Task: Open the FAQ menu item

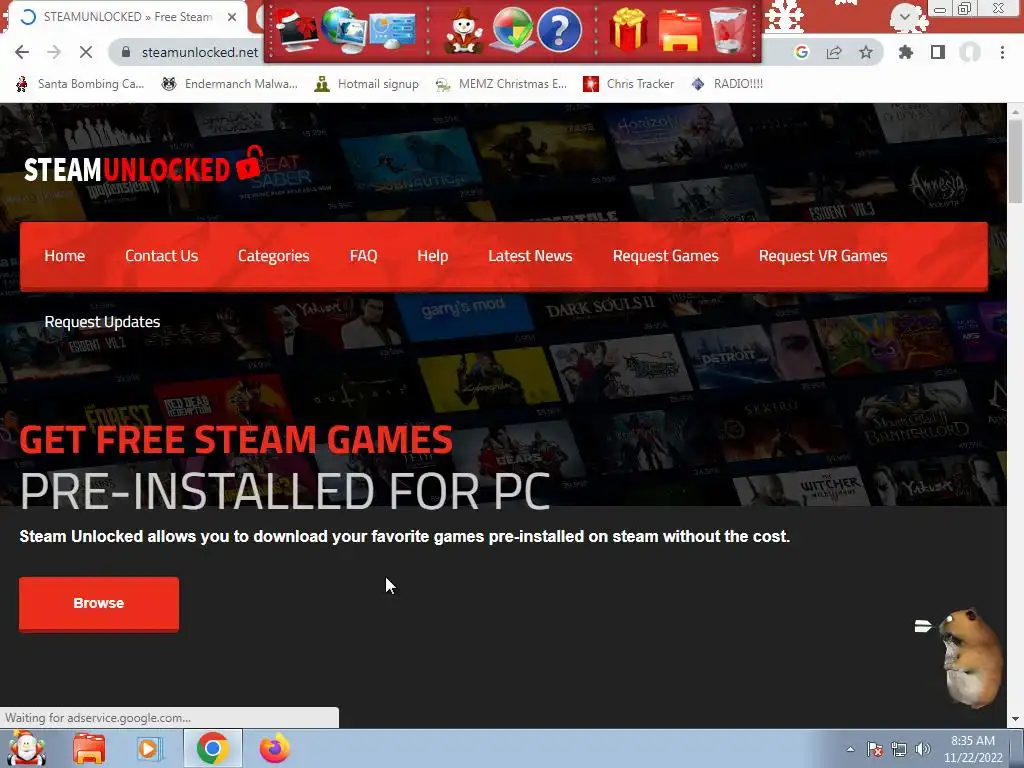Action: click(363, 256)
